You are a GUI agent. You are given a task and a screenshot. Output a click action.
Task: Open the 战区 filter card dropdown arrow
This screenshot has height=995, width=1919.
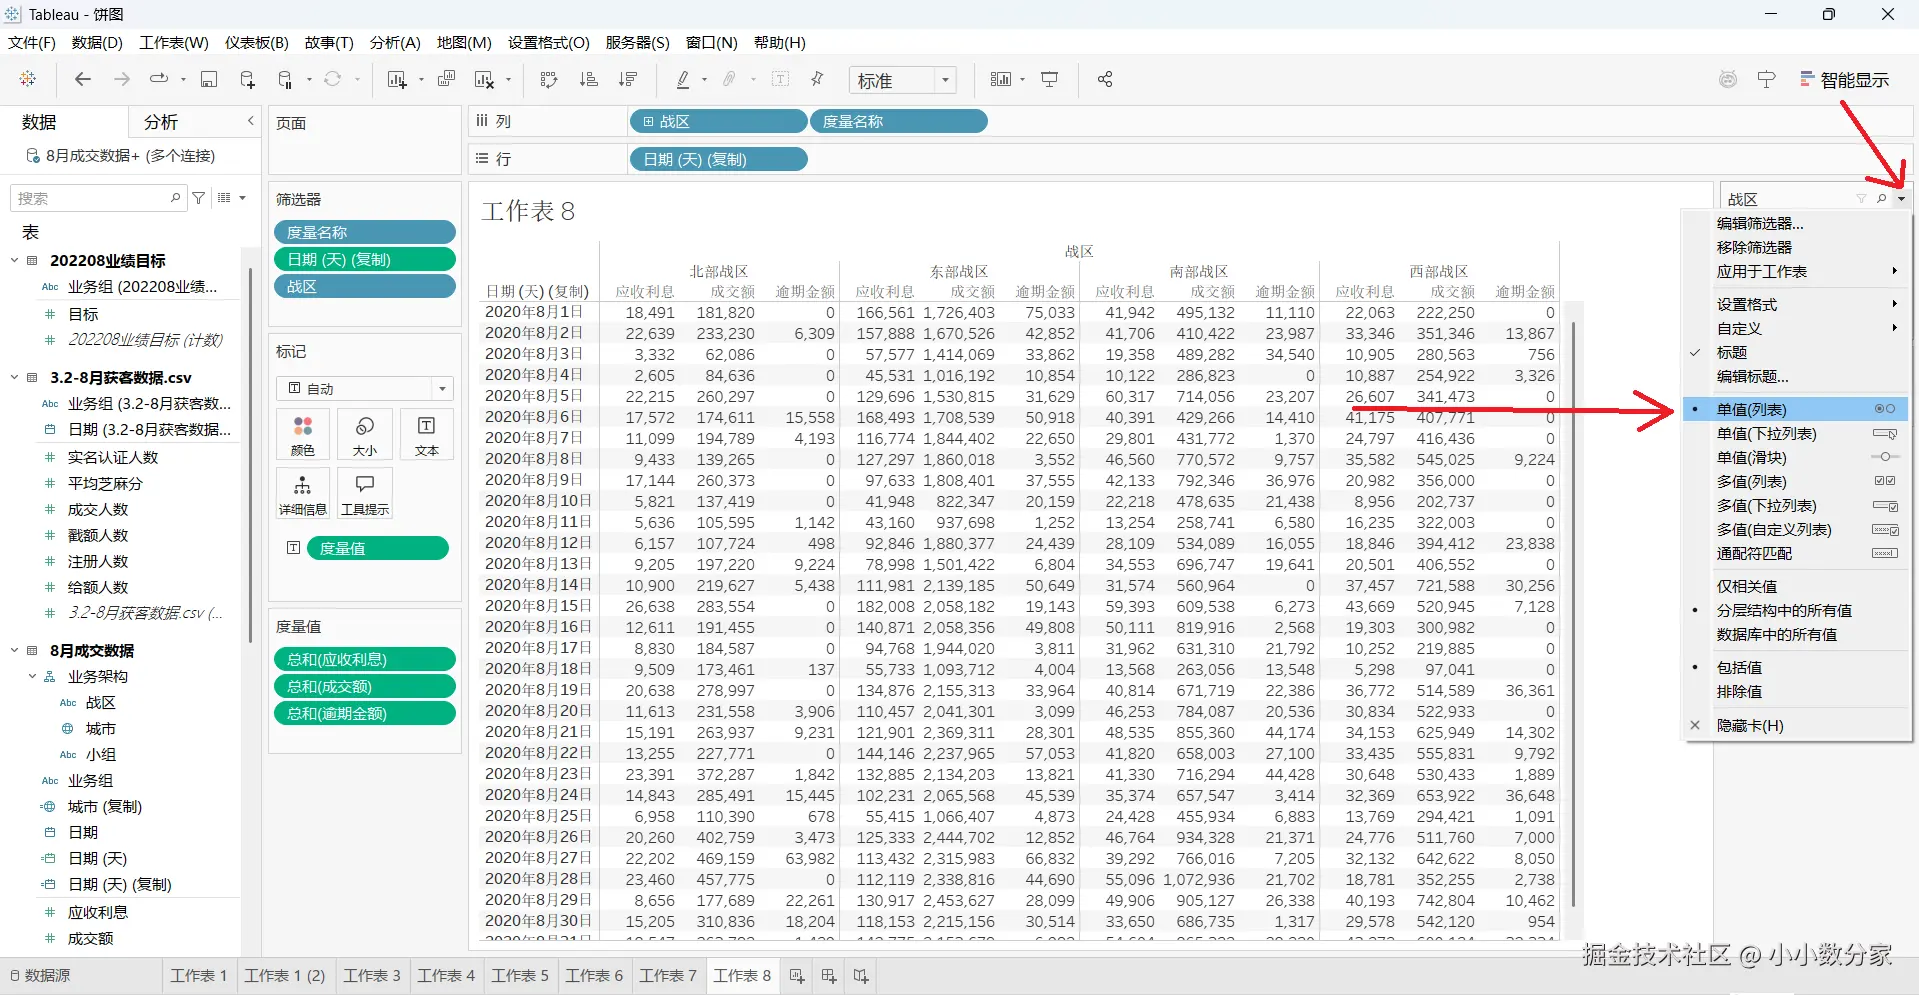(x=1901, y=199)
